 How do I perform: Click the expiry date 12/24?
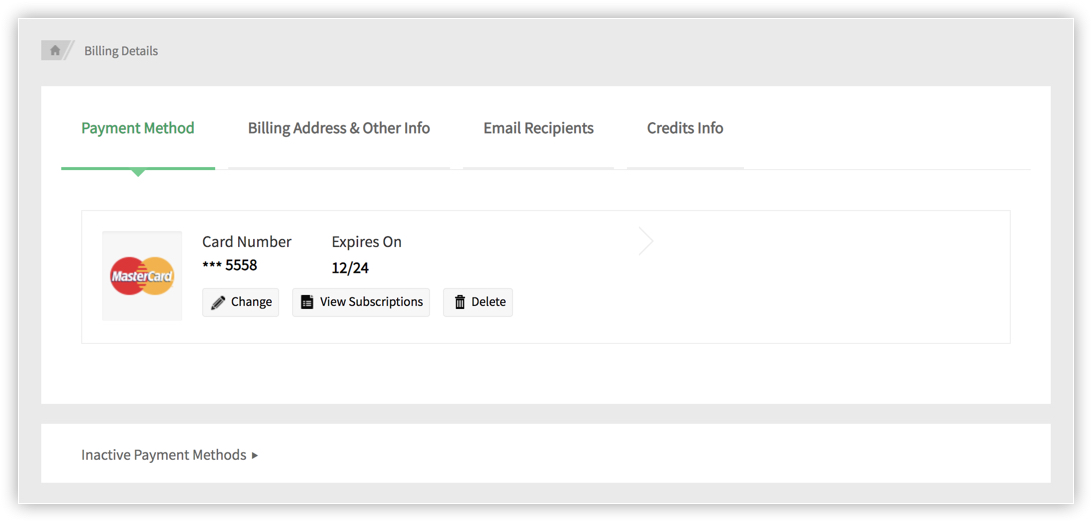point(350,268)
